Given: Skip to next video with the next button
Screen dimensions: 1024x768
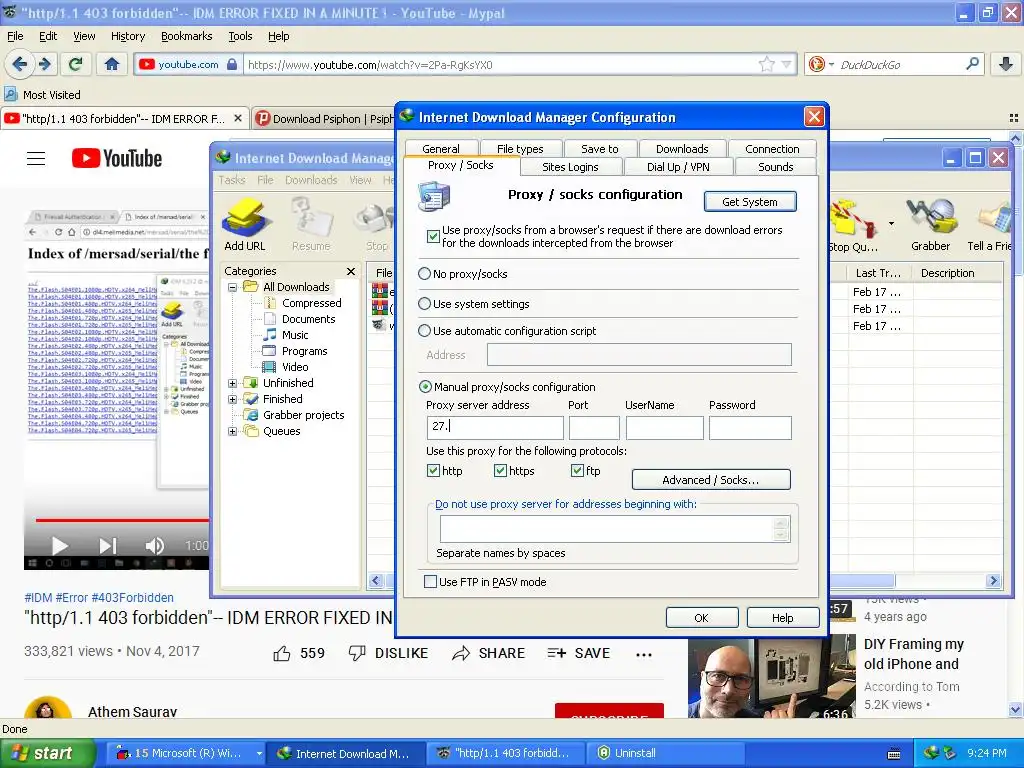Looking at the screenshot, I should point(108,546).
